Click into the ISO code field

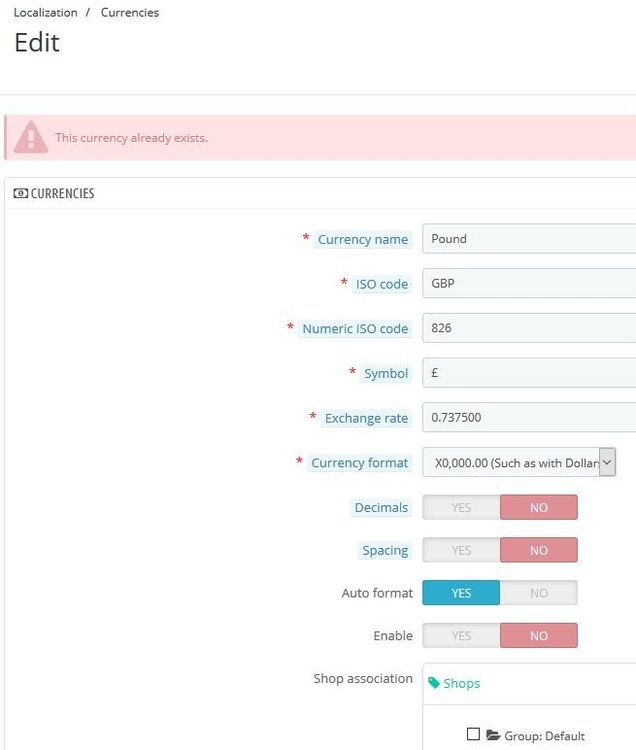point(529,283)
